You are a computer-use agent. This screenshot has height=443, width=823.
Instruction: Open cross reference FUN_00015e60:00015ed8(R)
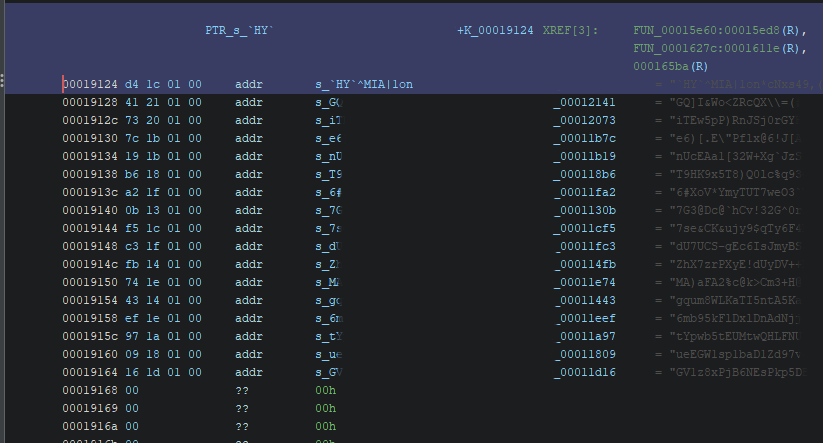[720, 30]
